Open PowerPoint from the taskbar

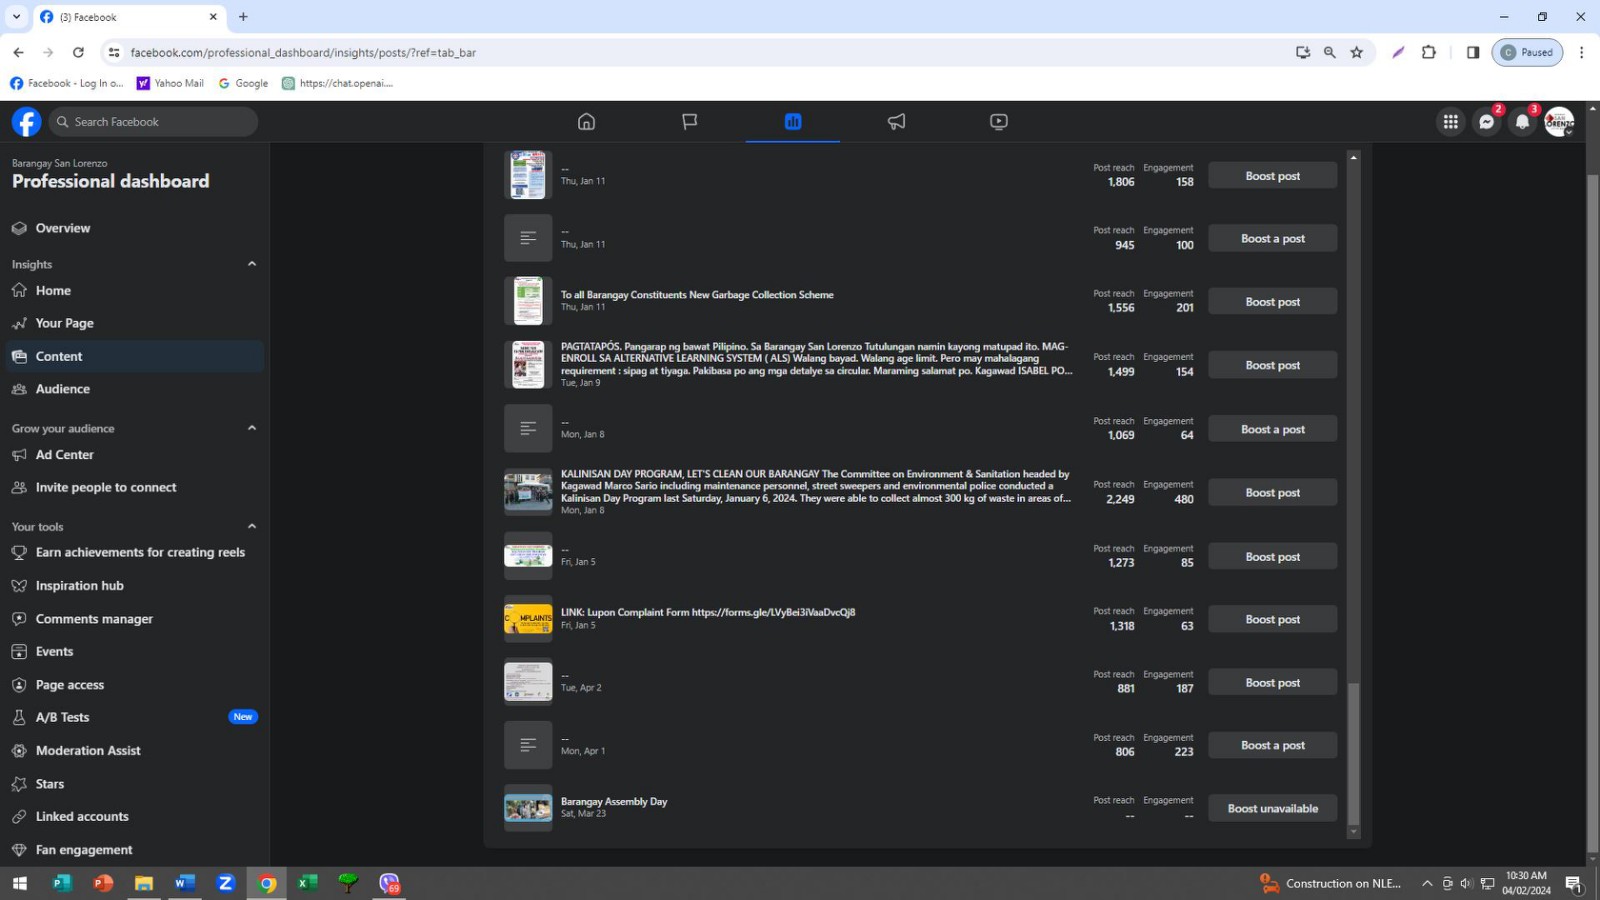click(102, 883)
